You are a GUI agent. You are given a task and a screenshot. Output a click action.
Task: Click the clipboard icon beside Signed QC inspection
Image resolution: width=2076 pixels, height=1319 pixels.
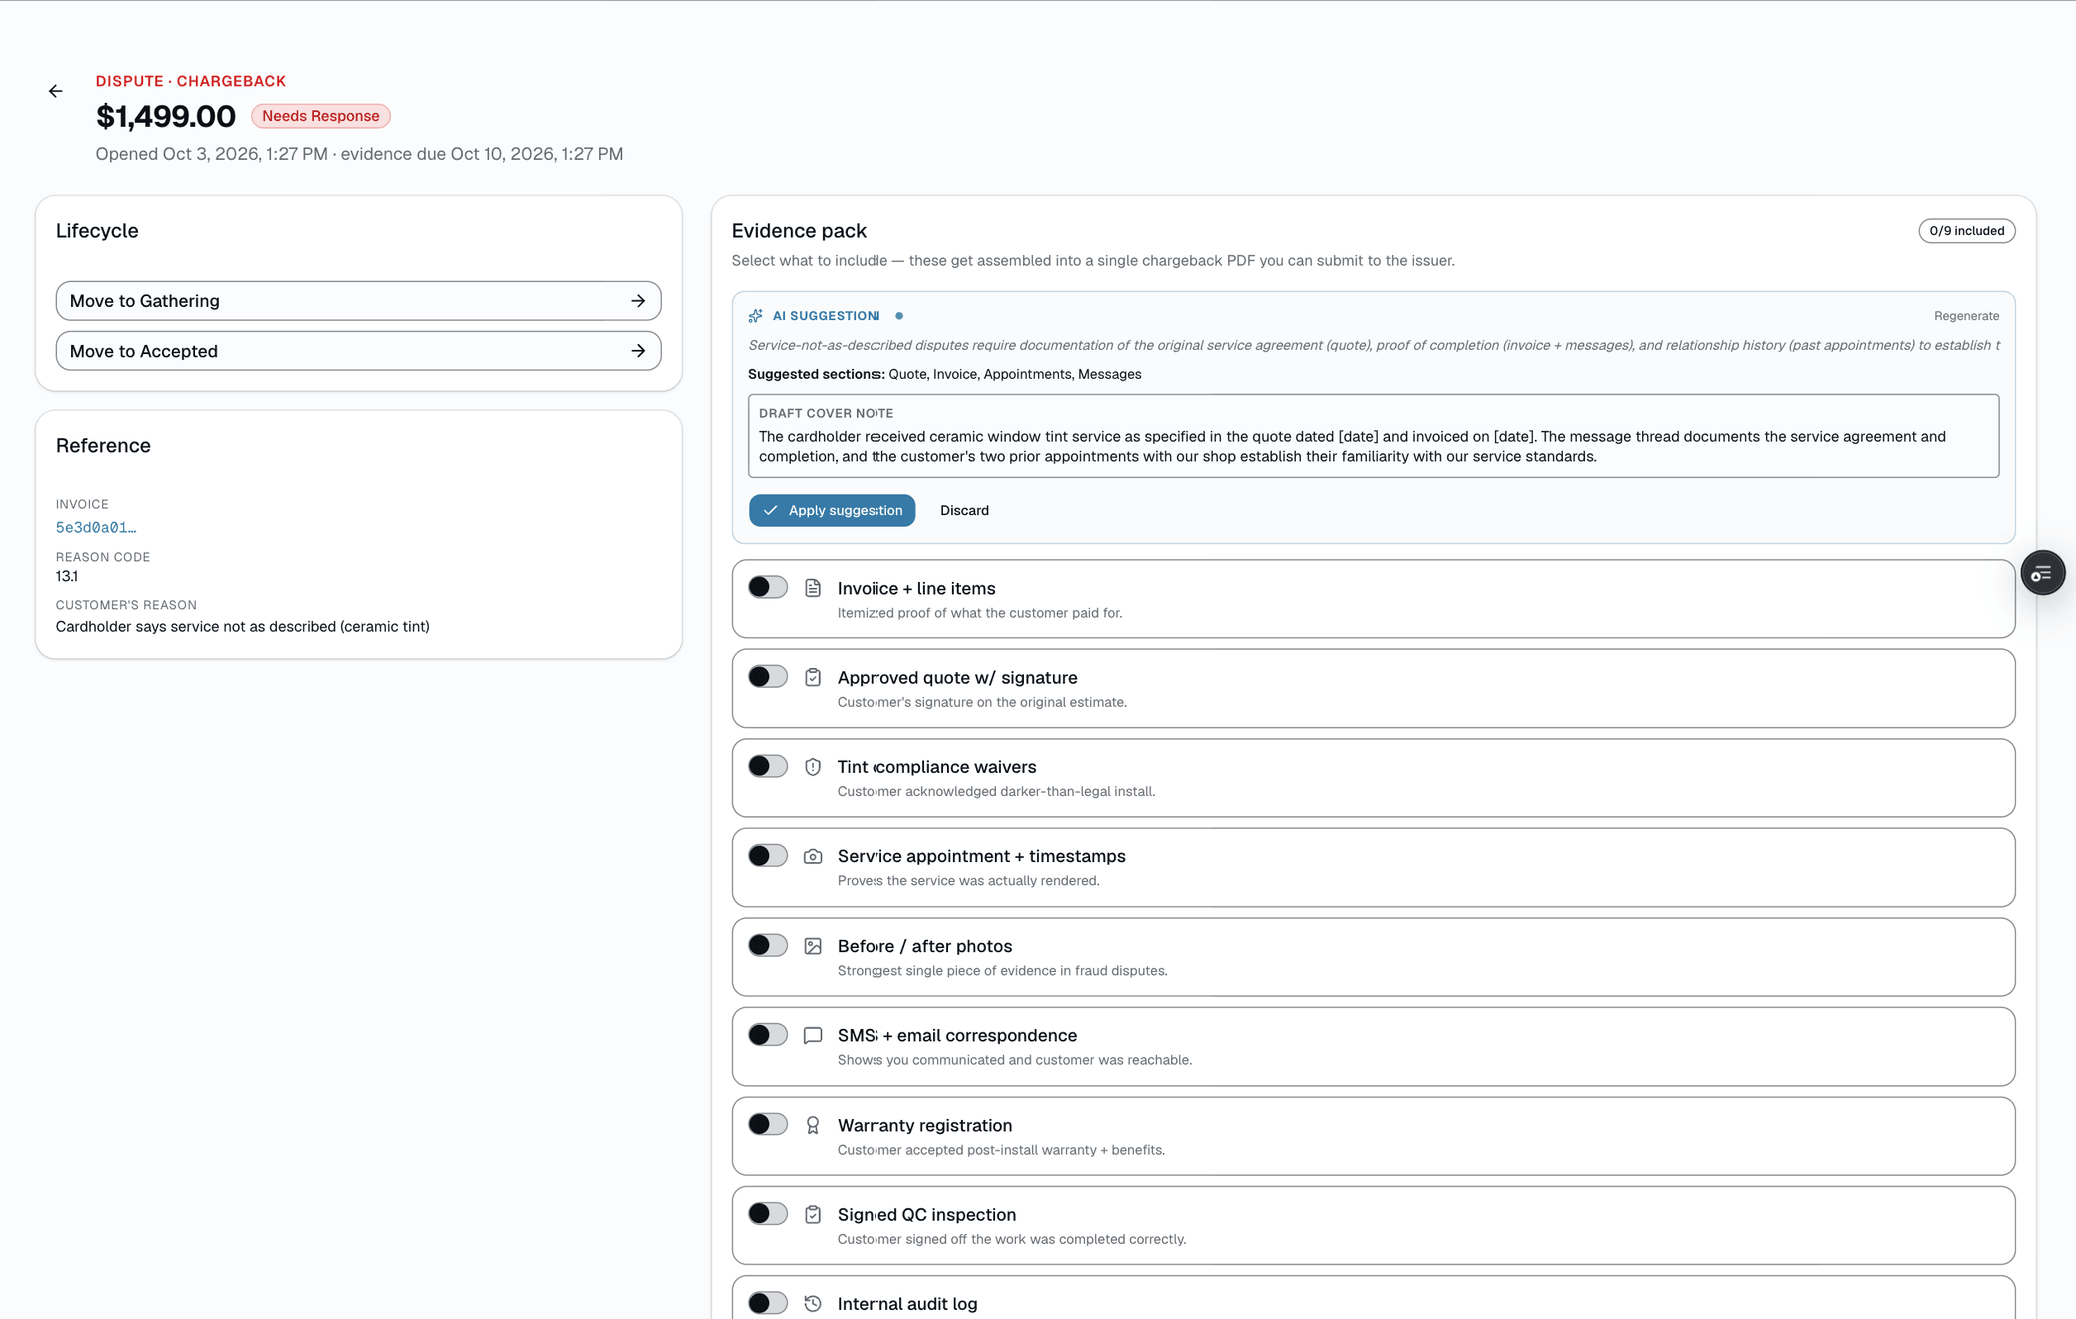click(x=813, y=1215)
